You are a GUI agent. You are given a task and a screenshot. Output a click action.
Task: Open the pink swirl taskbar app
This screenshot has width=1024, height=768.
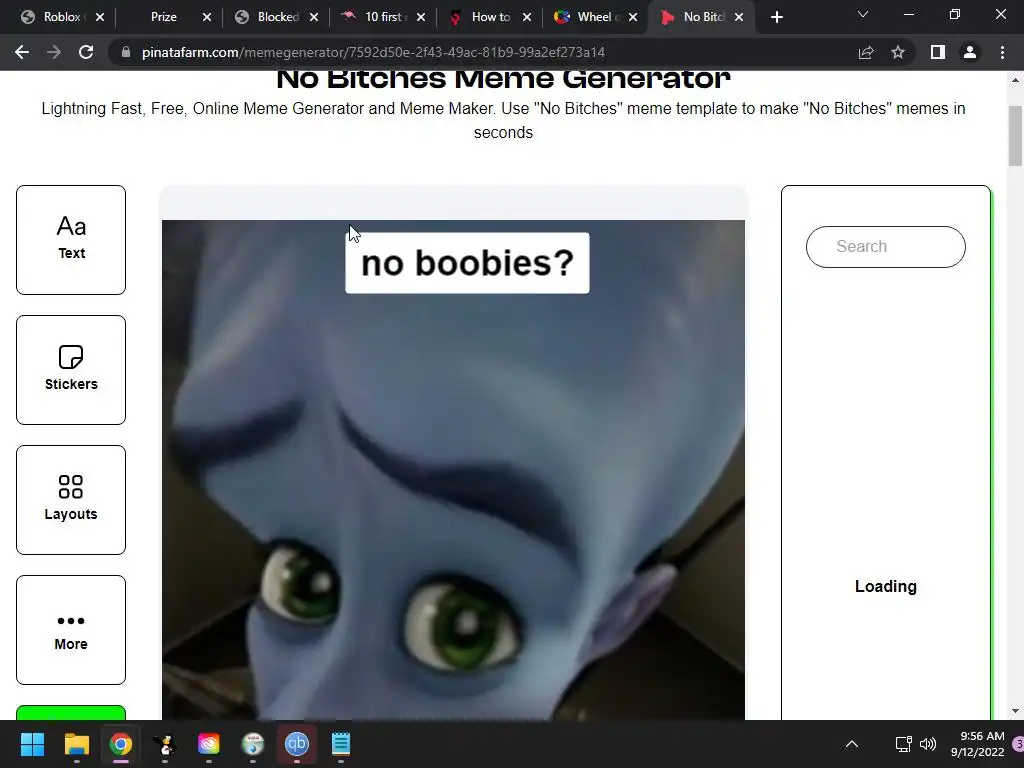[x=208, y=744]
